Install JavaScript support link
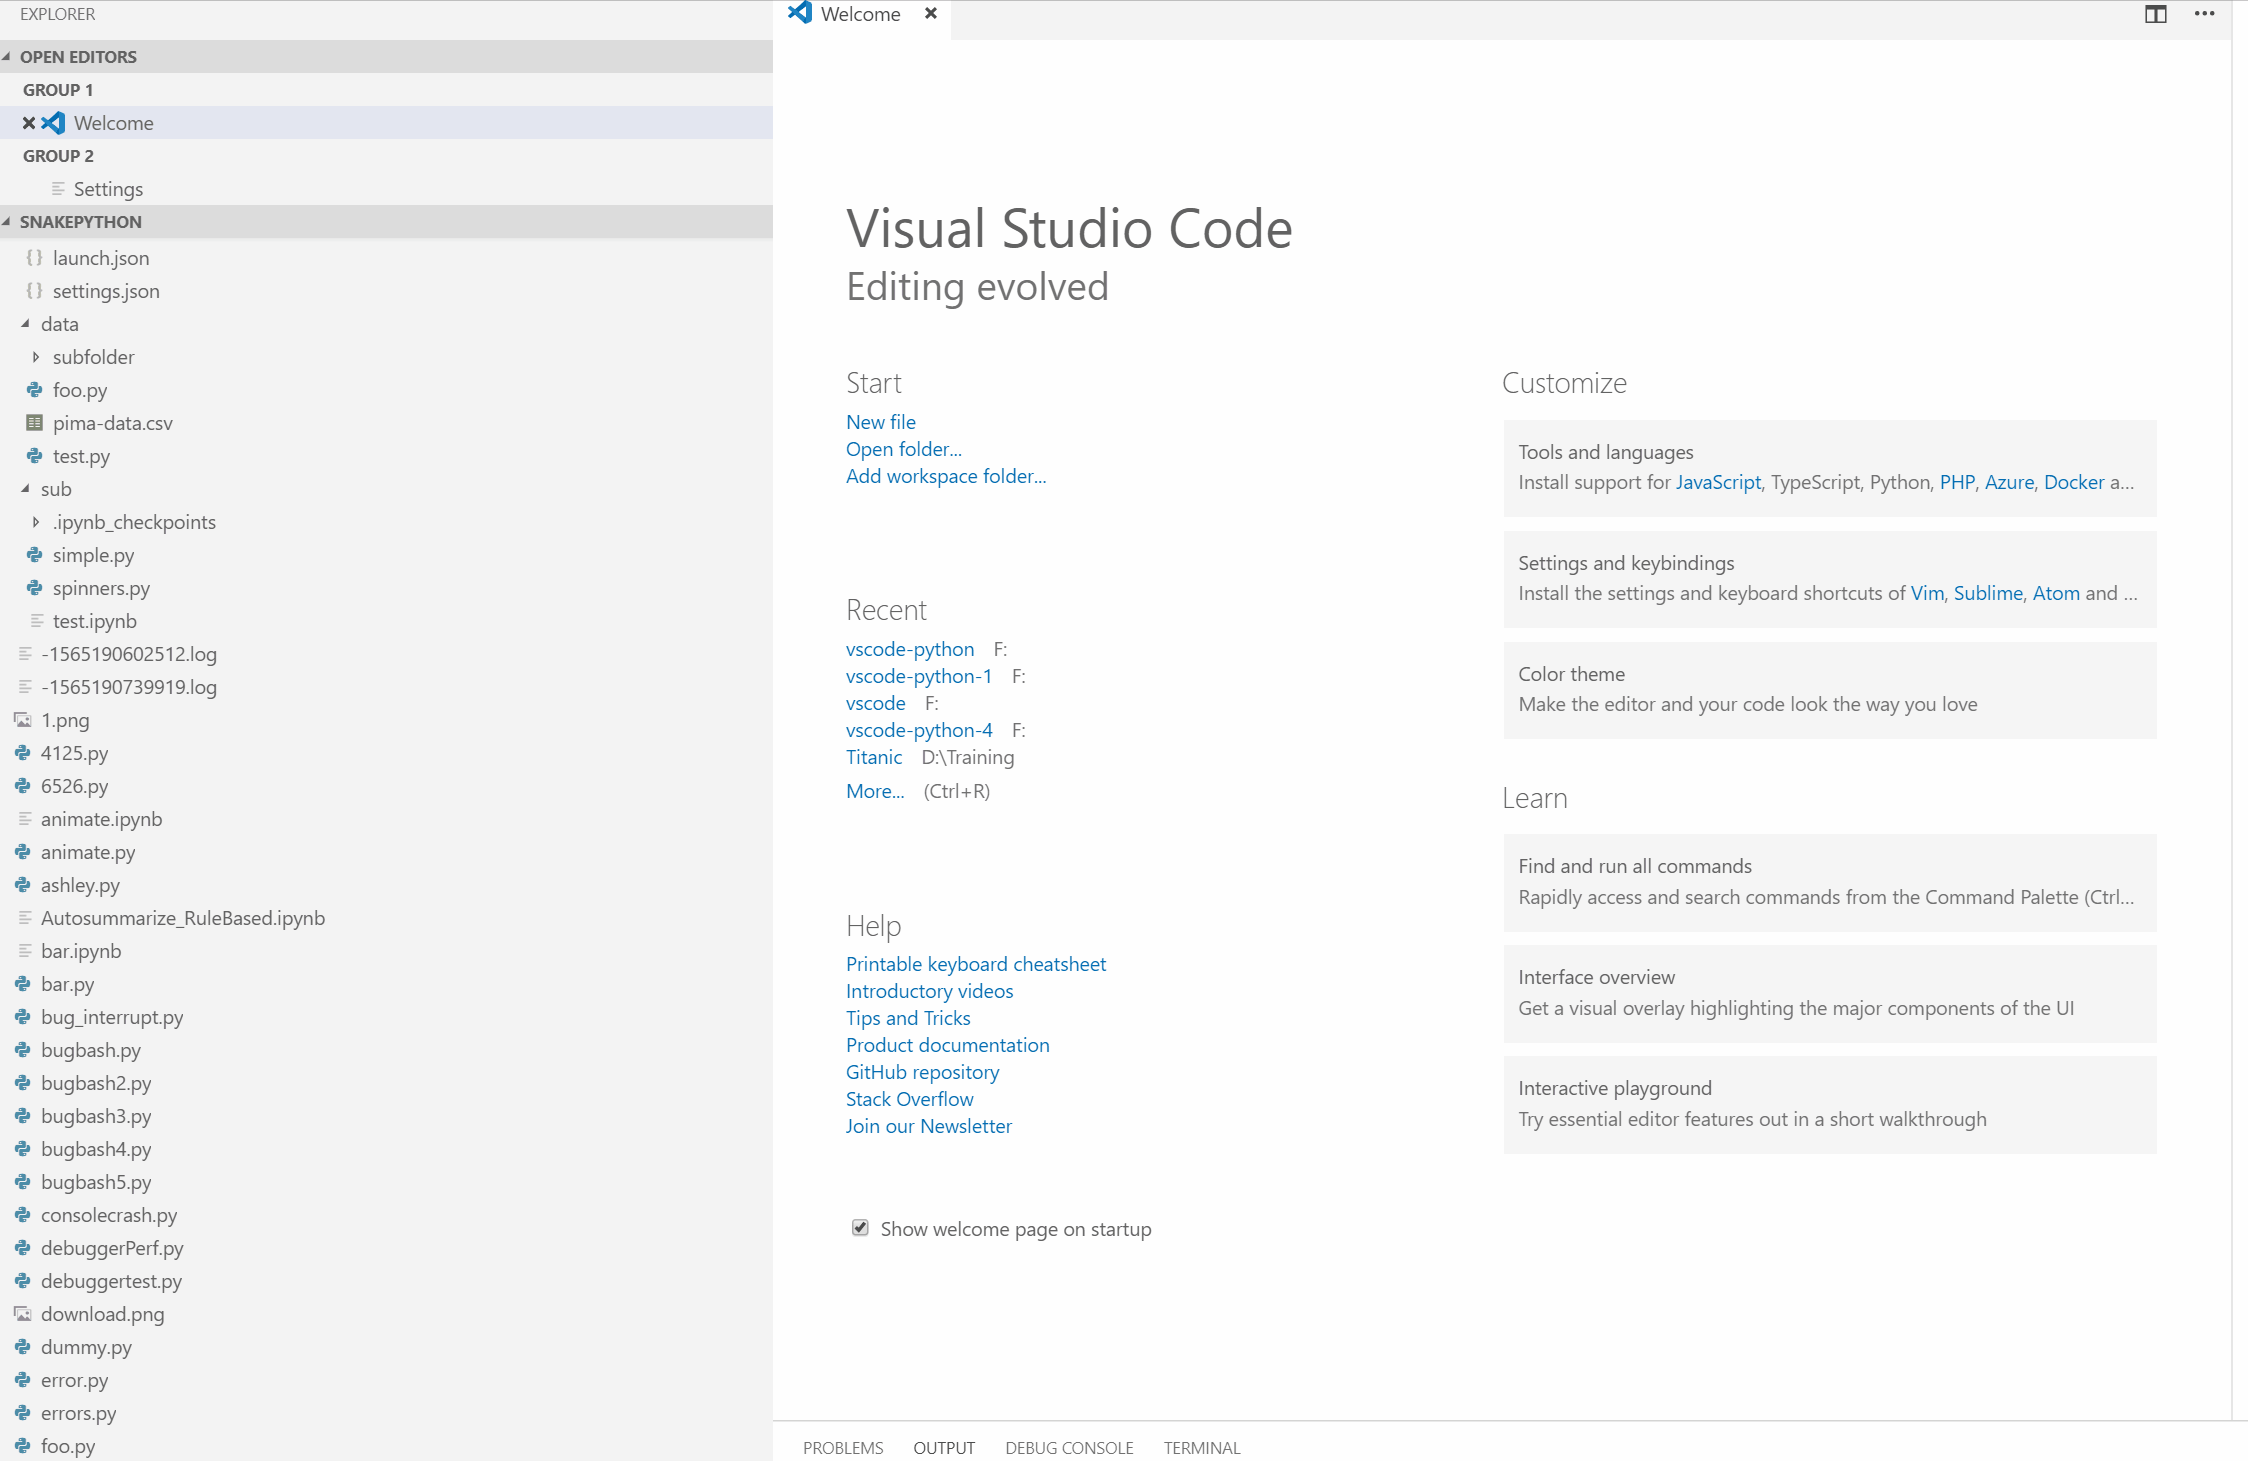 [x=1718, y=482]
